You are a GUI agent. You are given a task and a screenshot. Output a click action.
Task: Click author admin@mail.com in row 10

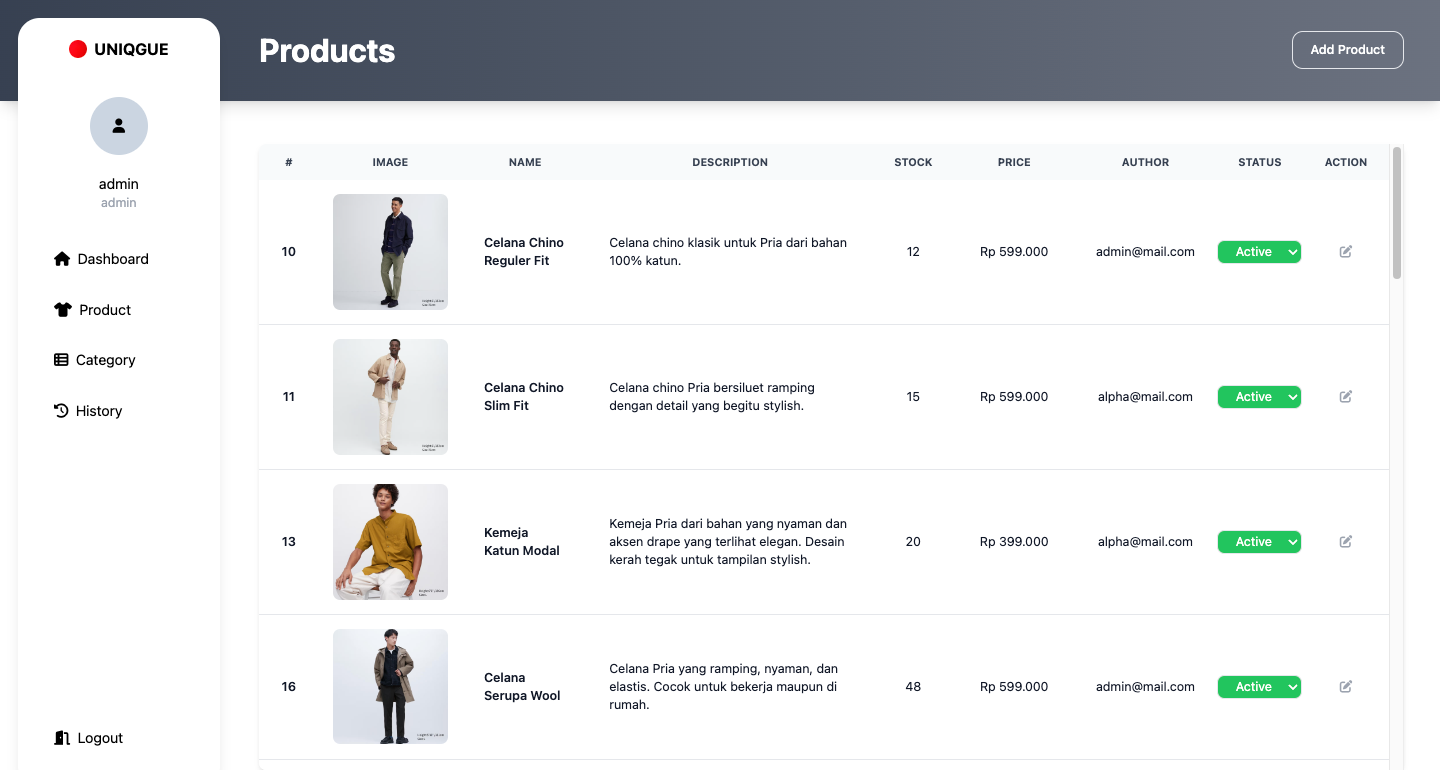(x=1145, y=252)
